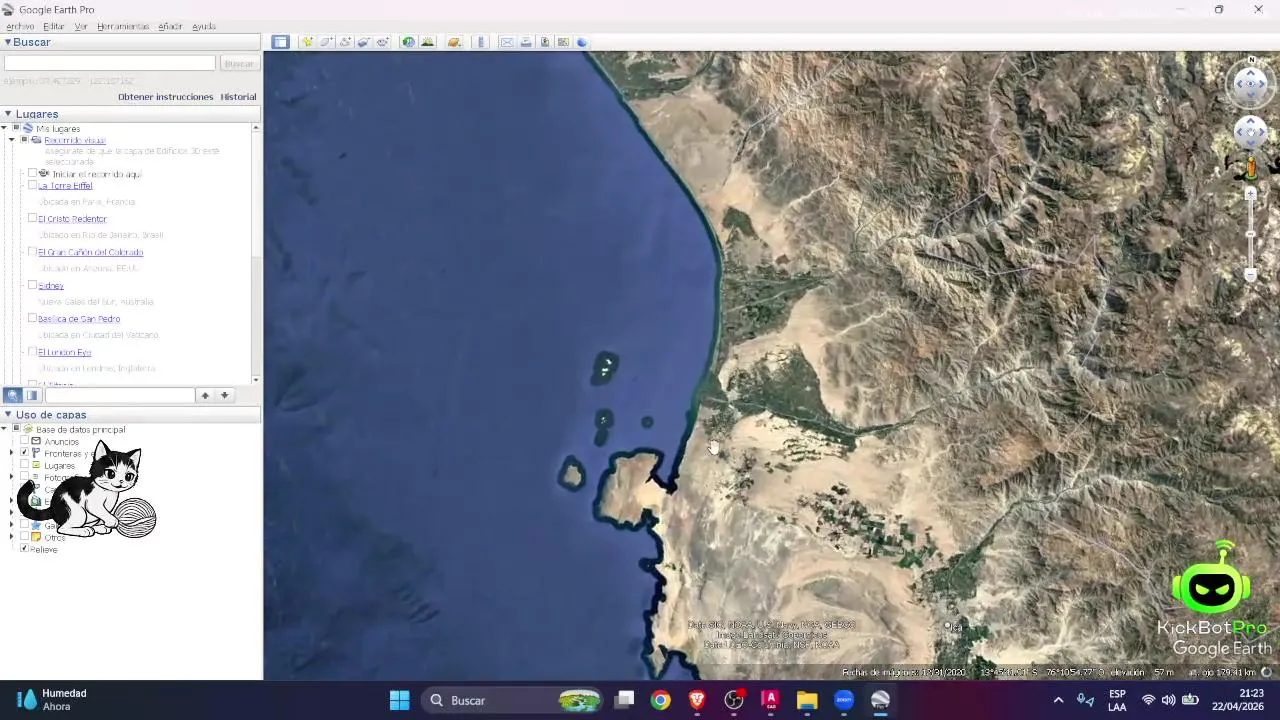Show historical imagery clock tool
This screenshot has height=720, width=1280.
pyautogui.click(x=408, y=42)
